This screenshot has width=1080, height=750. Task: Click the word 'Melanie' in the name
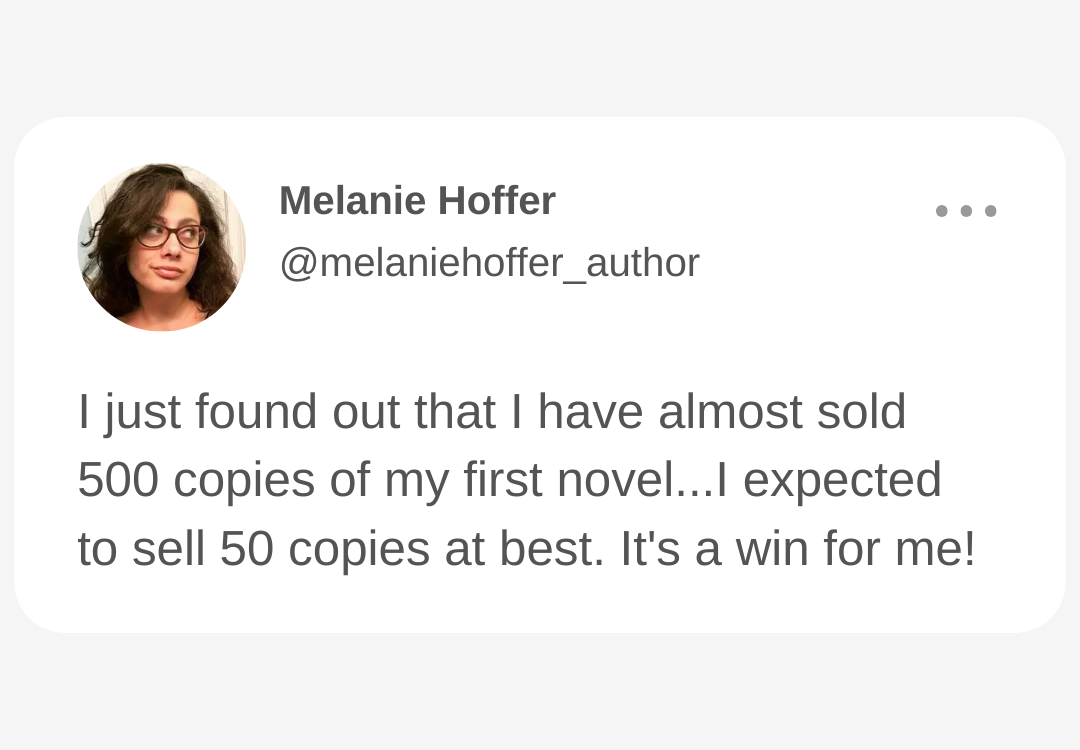352,200
